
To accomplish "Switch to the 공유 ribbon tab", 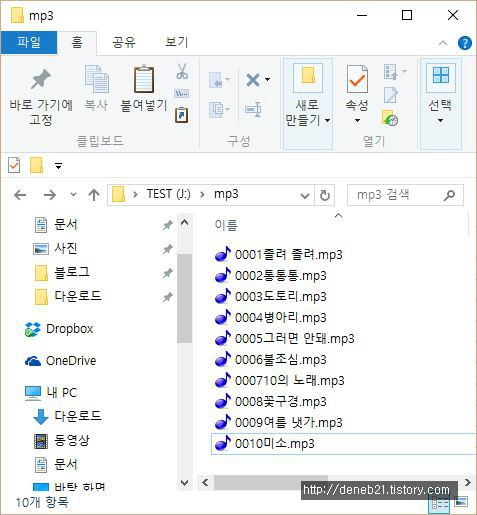I will [124, 43].
